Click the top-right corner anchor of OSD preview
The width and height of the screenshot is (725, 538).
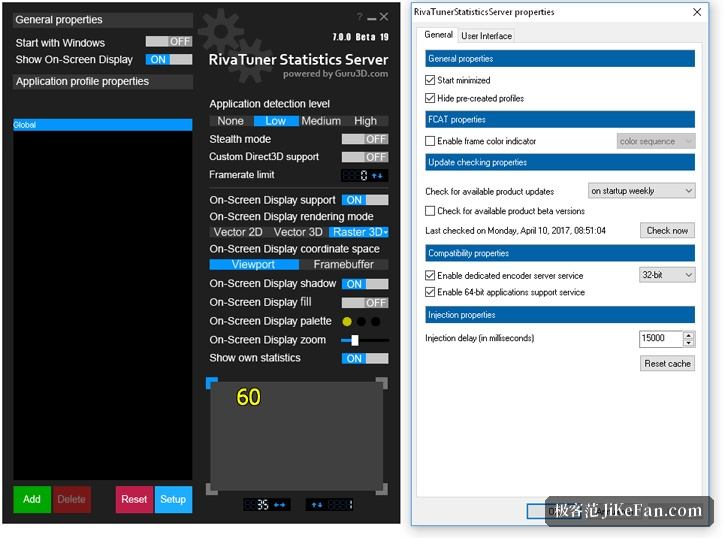click(x=382, y=383)
